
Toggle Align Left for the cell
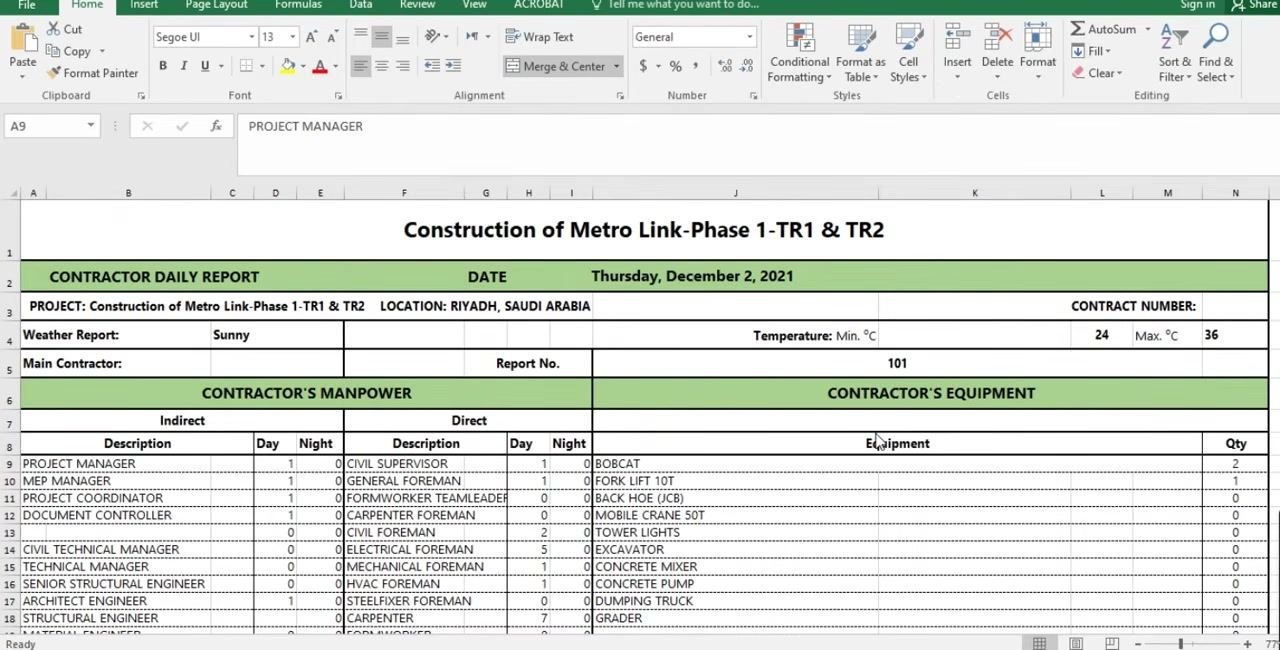point(361,66)
